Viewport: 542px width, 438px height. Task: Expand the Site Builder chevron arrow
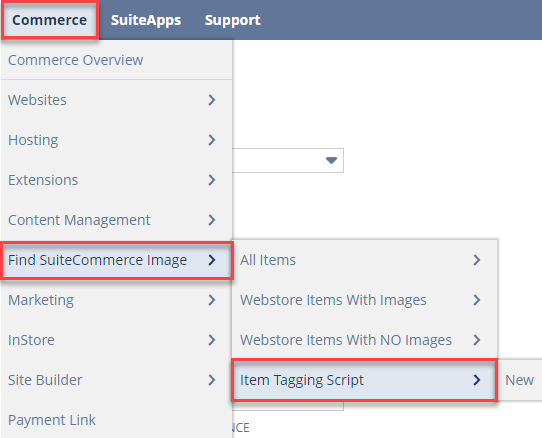[212, 380]
